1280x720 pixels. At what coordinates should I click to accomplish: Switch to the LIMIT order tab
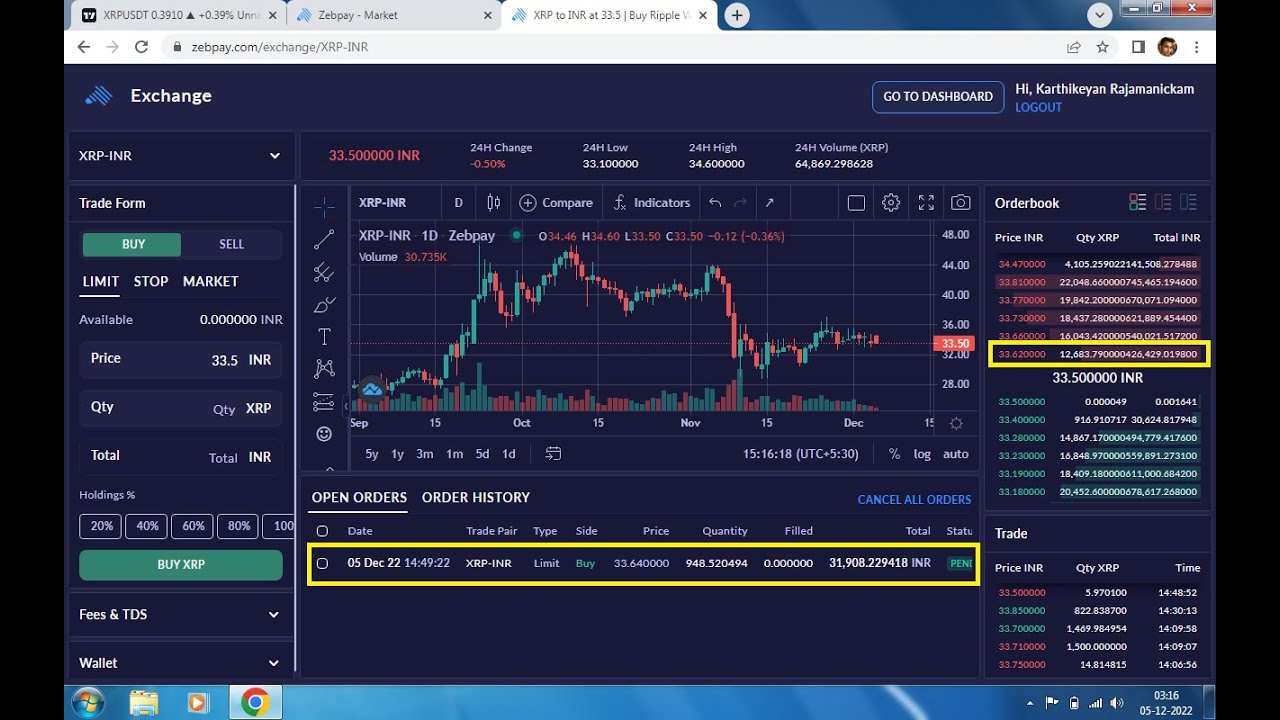[x=100, y=282]
